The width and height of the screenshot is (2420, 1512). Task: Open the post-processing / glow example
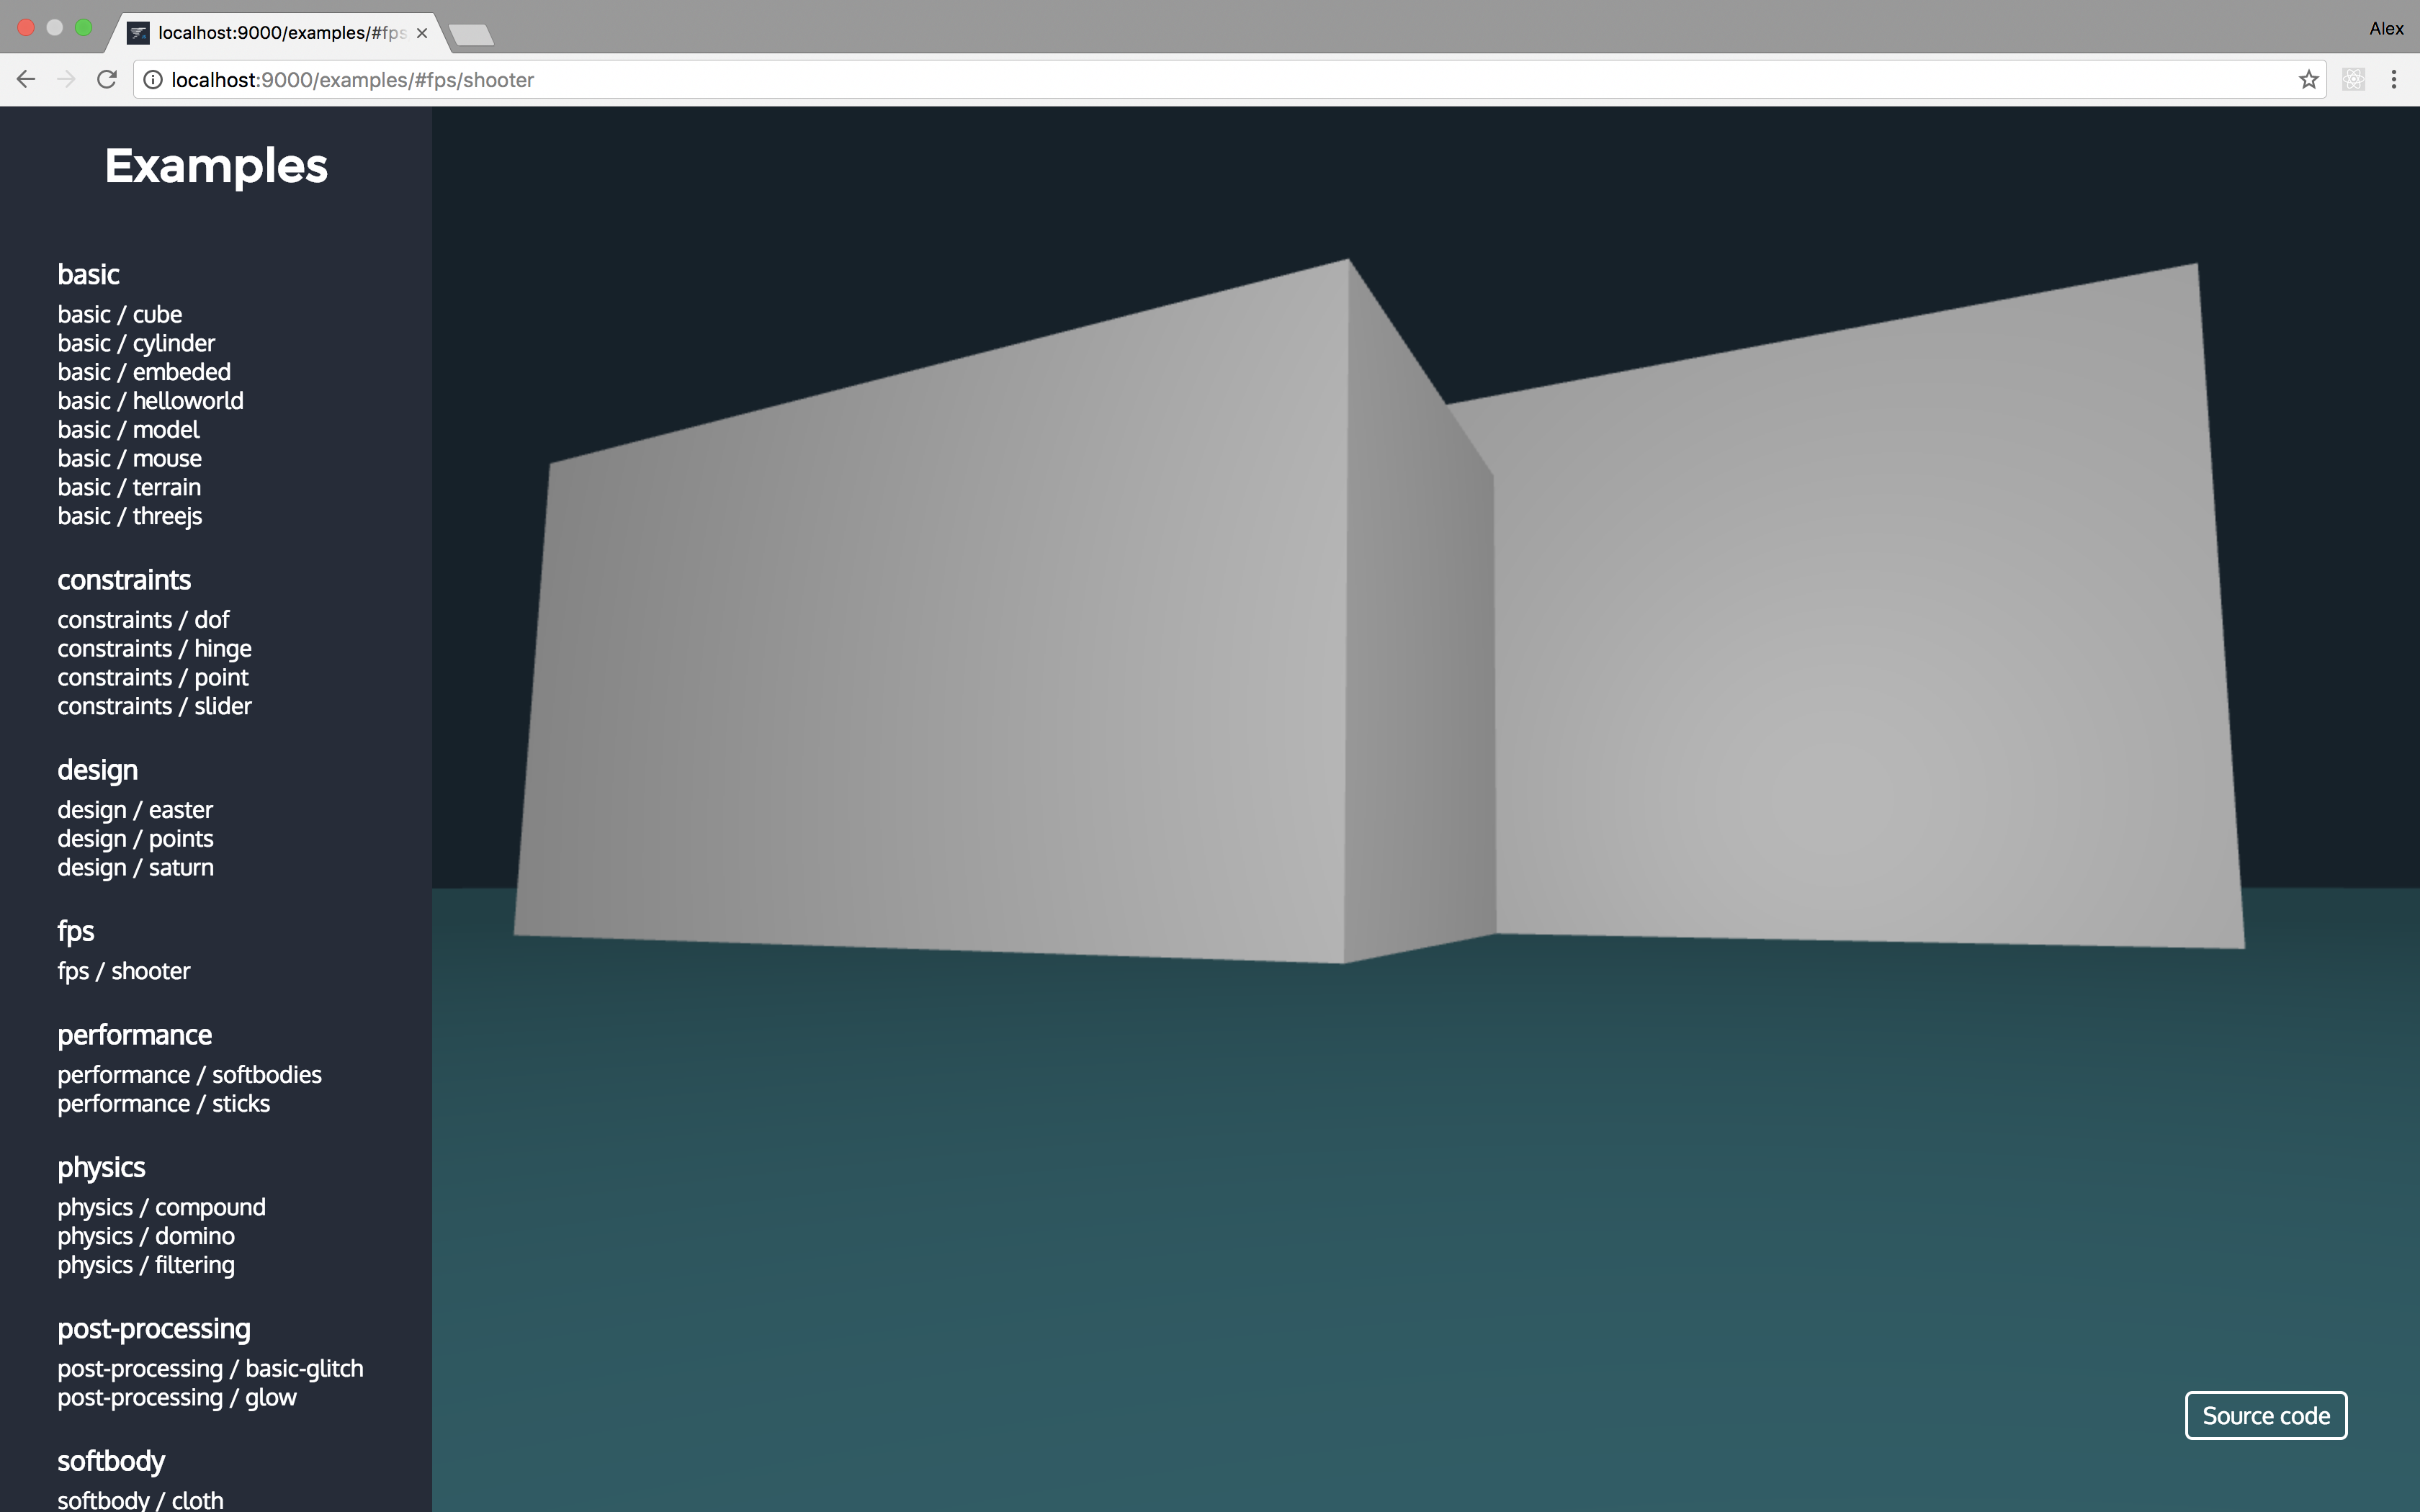177,1397
